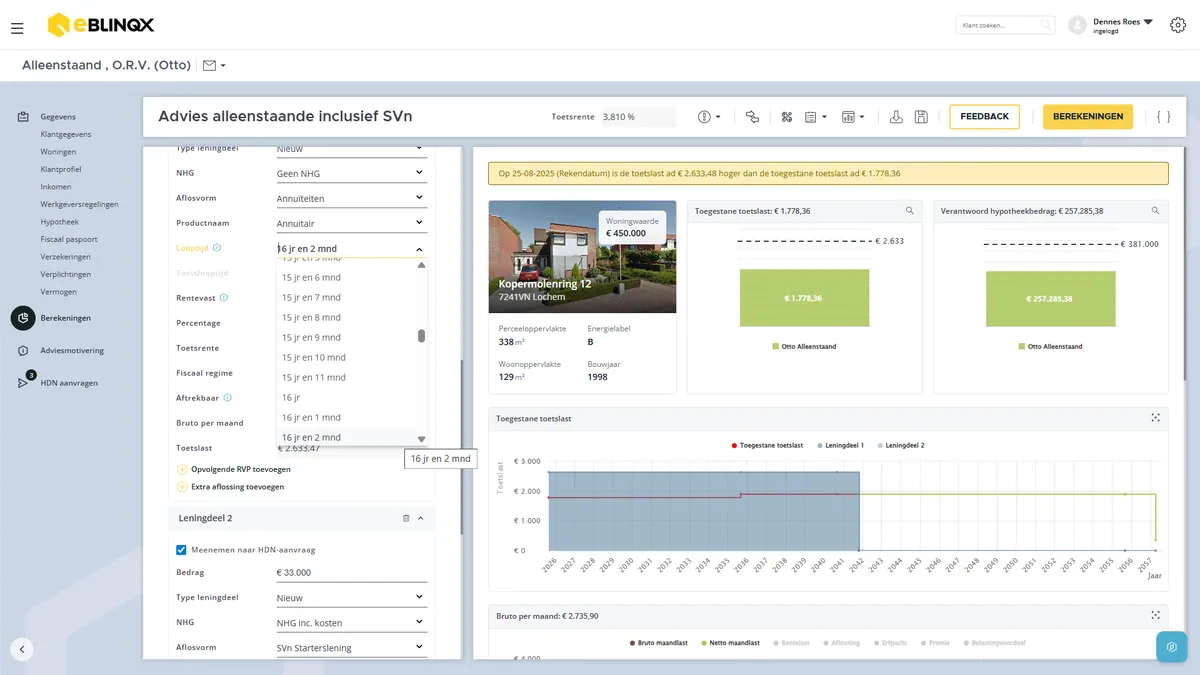Open the hamburger main menu
Screen dimensions: 1200x675
(x=17, y=28)
